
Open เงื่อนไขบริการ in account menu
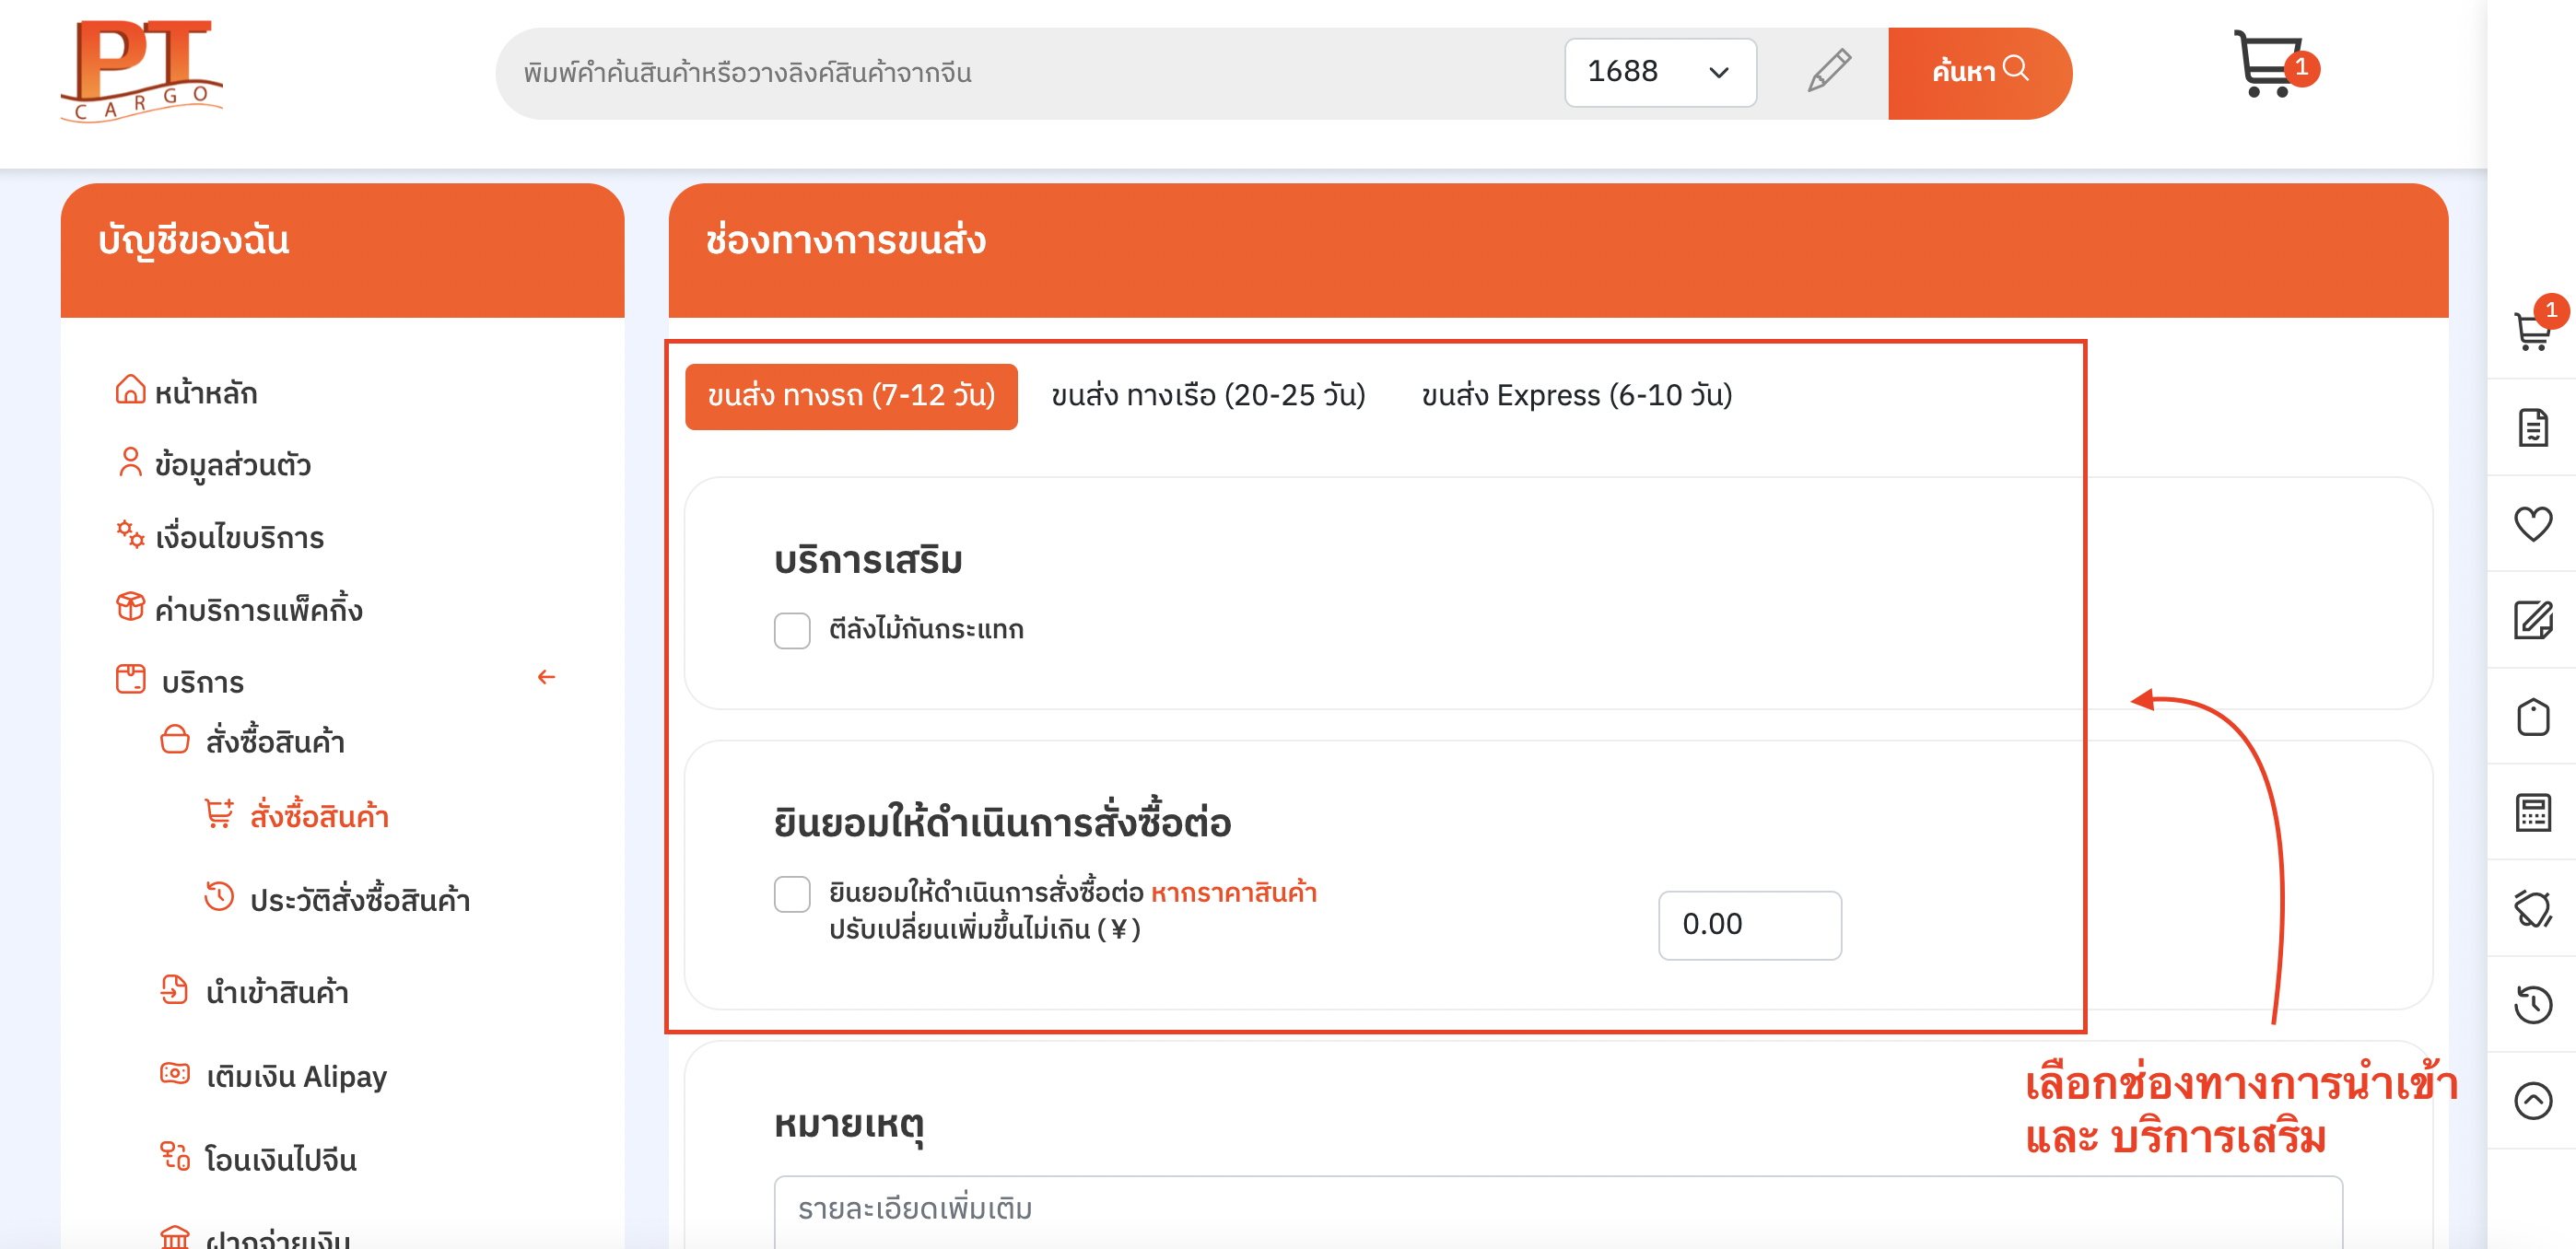[240, 537]
